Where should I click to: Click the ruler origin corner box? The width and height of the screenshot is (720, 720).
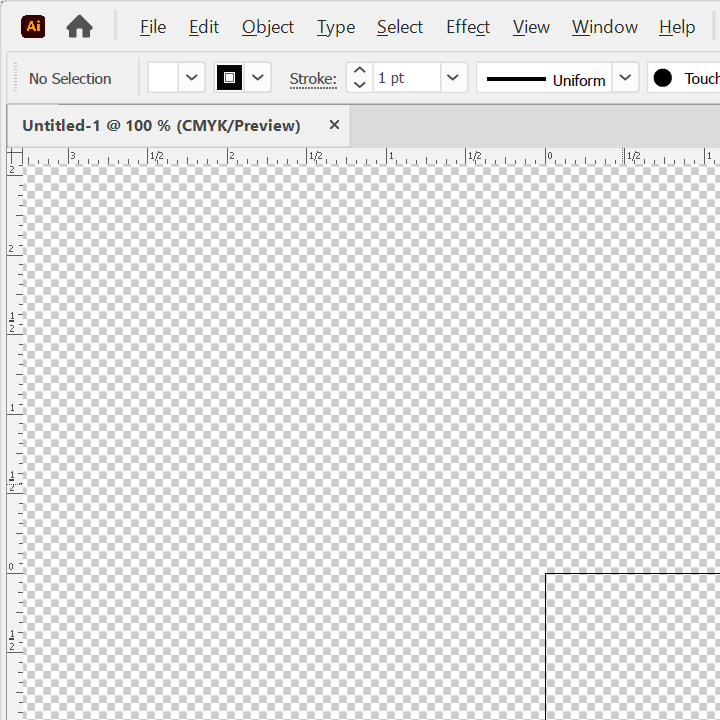[x=15, y=156]
